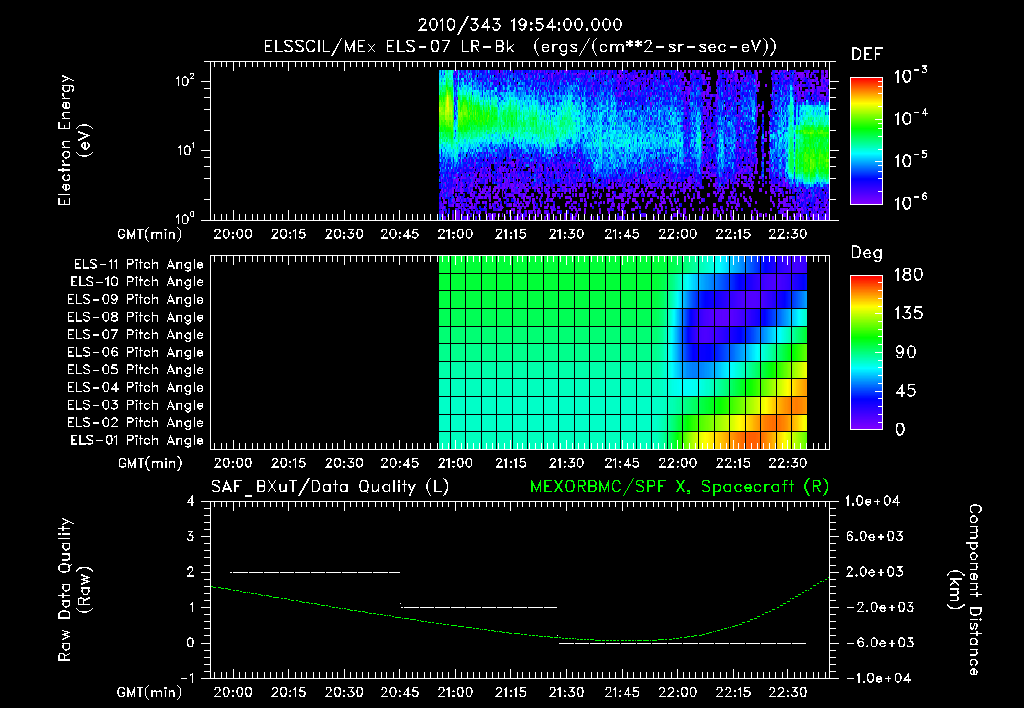Click the ELS-11 Pitch Angle row label
Viewport: 1024px width, 708px height.
click(138, 265)
